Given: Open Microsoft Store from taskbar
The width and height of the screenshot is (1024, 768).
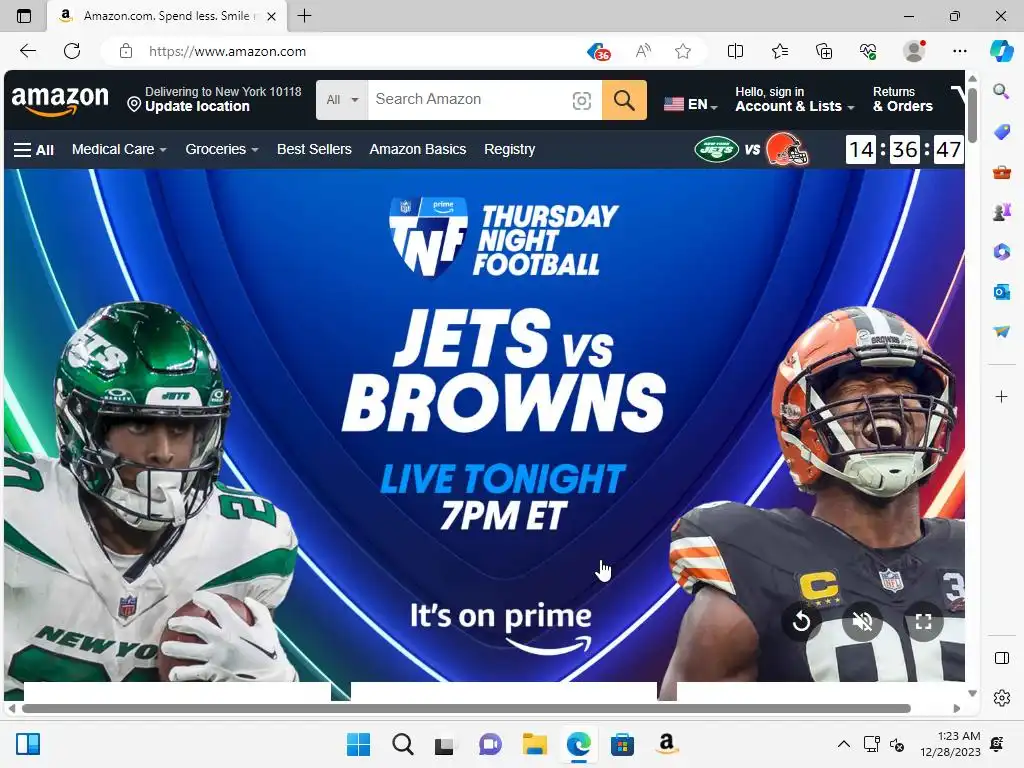Looking at the screenshot, I should pos(622,744).
